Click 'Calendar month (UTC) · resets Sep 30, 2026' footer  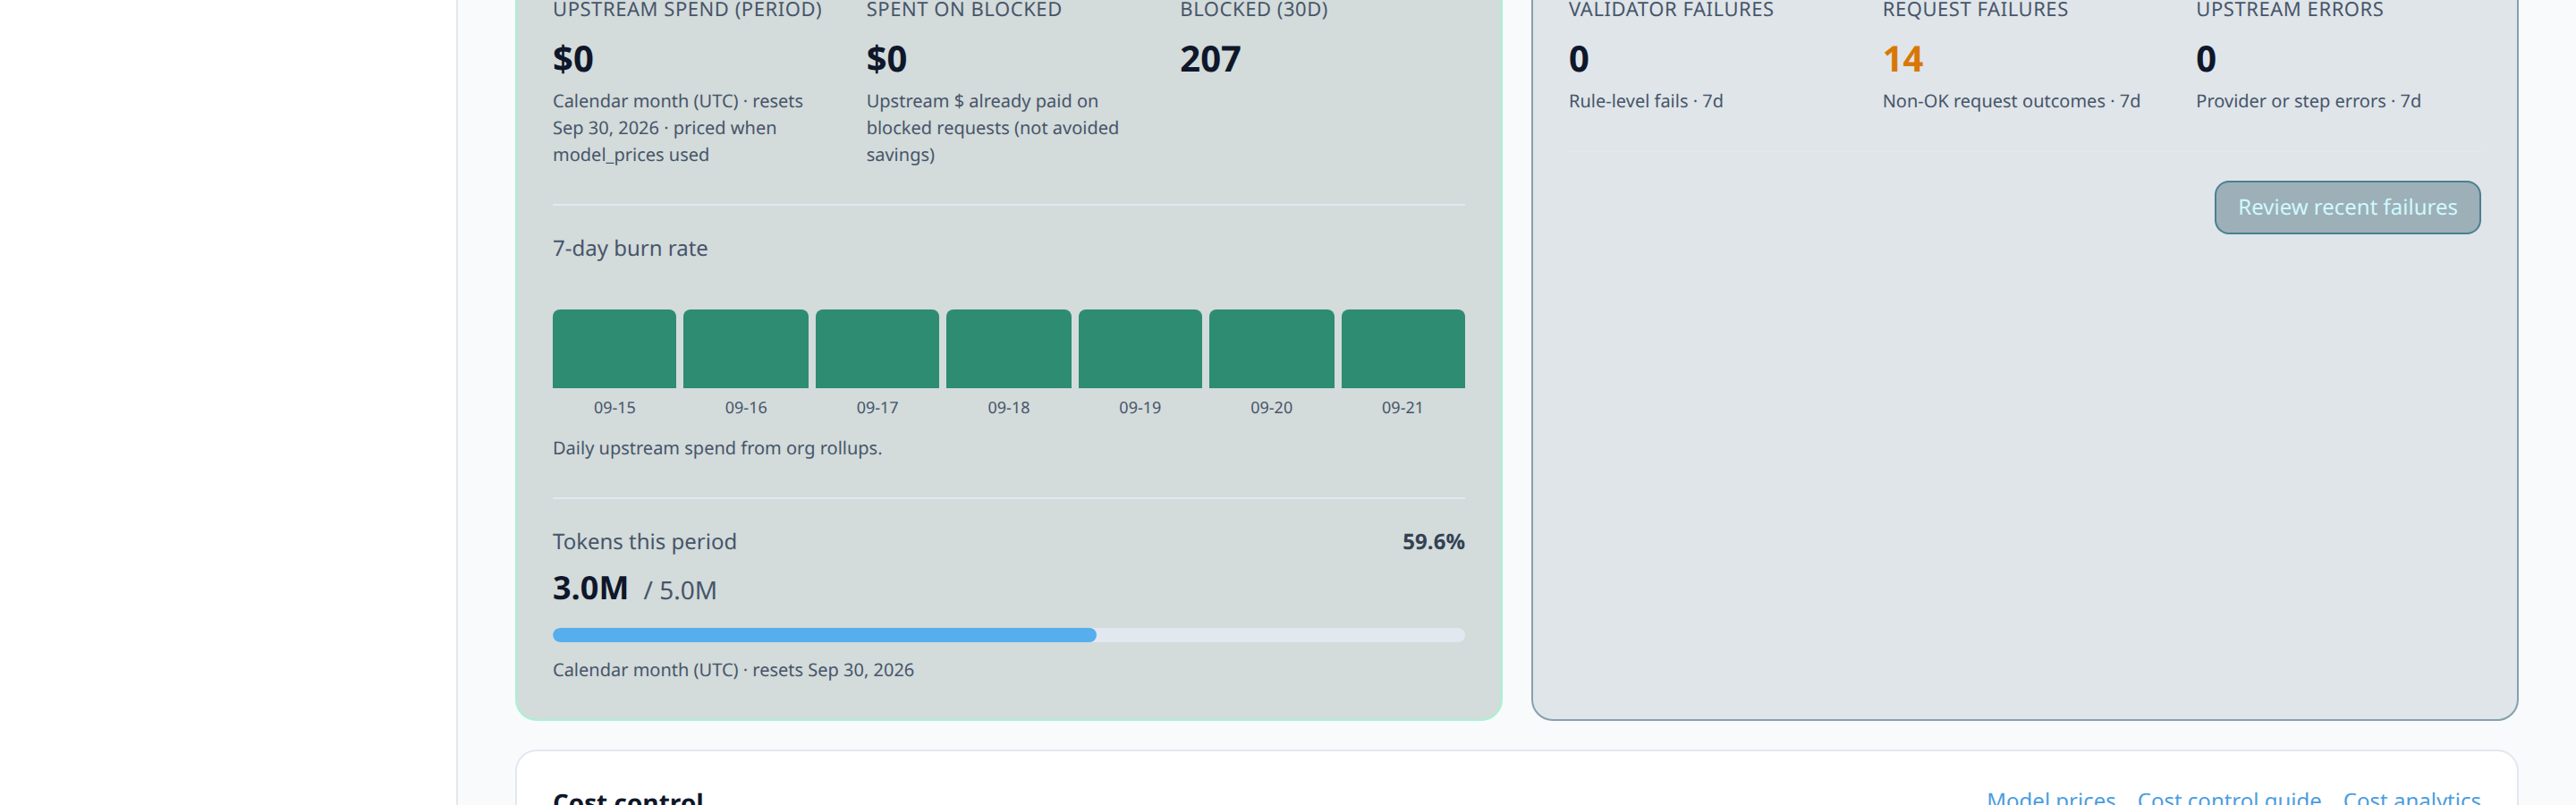pyautogui.click(x=733, y=670)
